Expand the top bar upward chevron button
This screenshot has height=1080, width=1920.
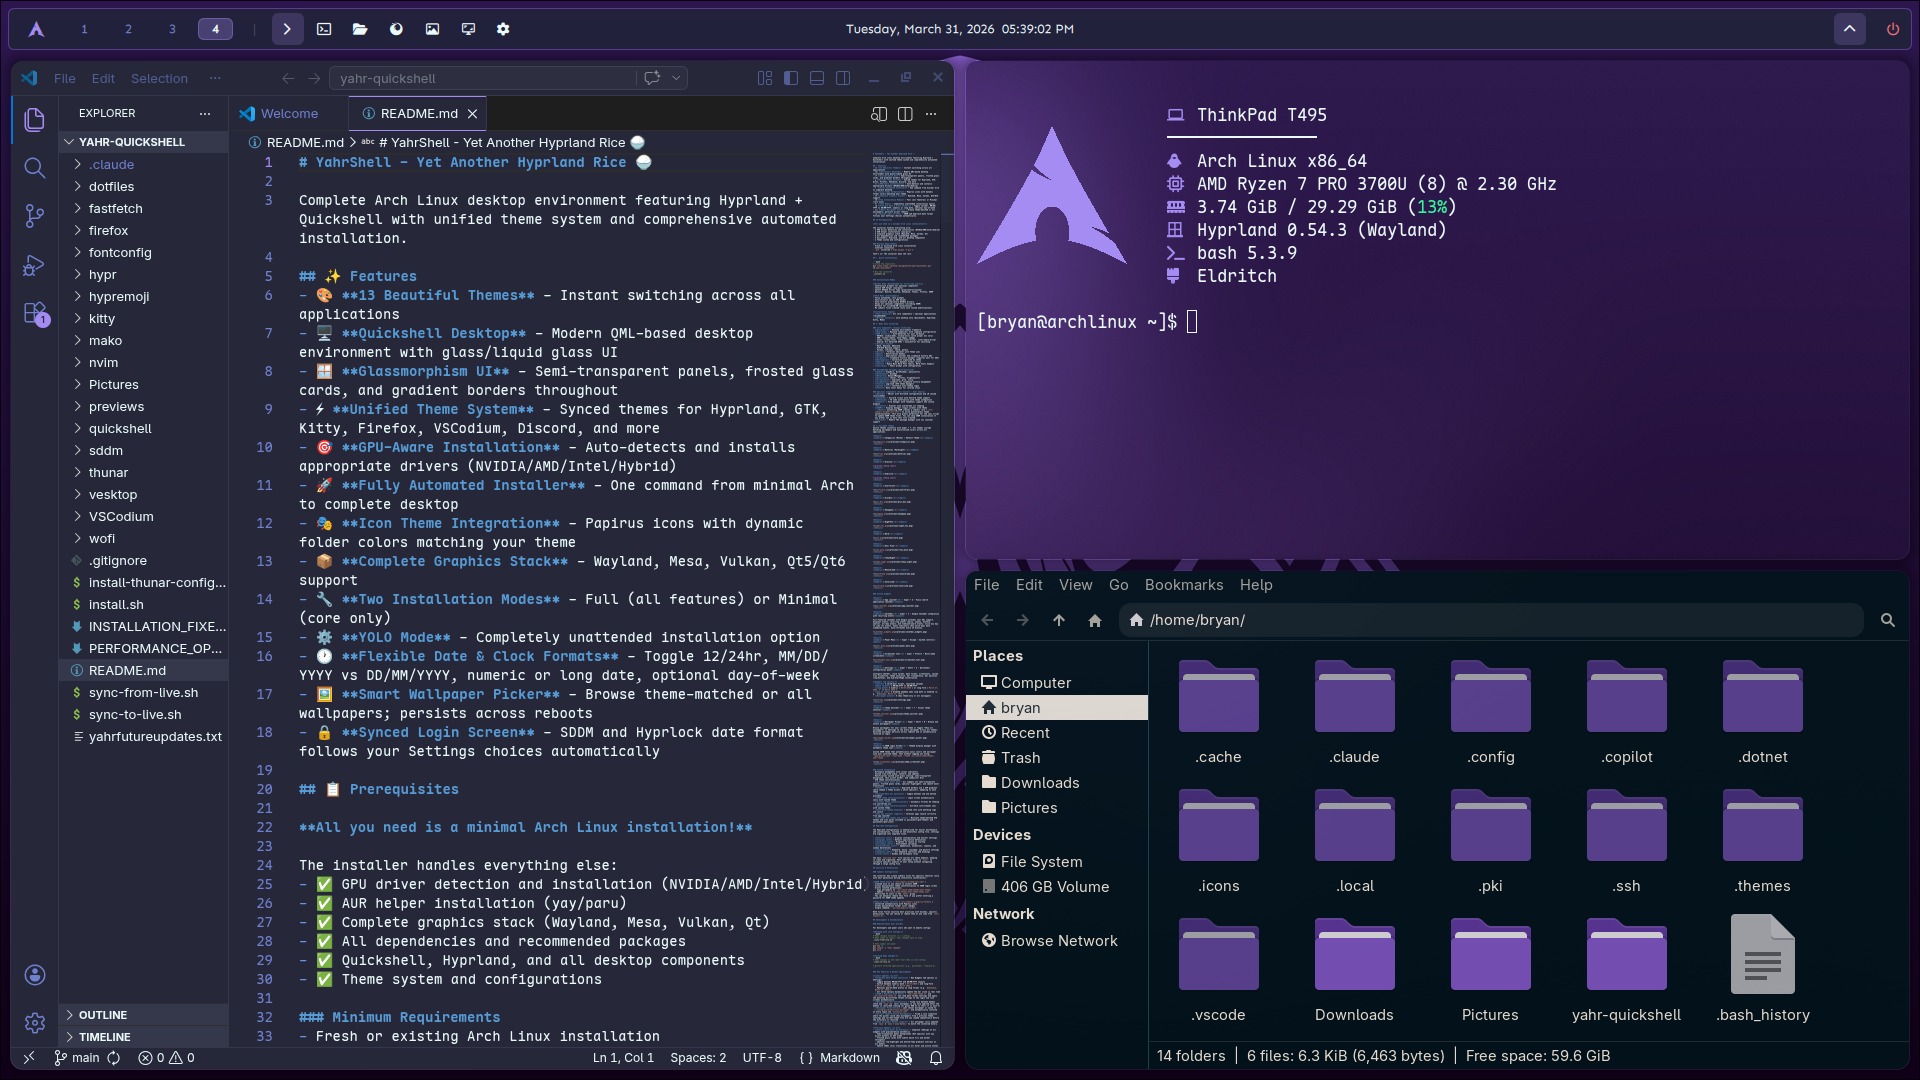pyautogui.click(x=1850, y=29)
